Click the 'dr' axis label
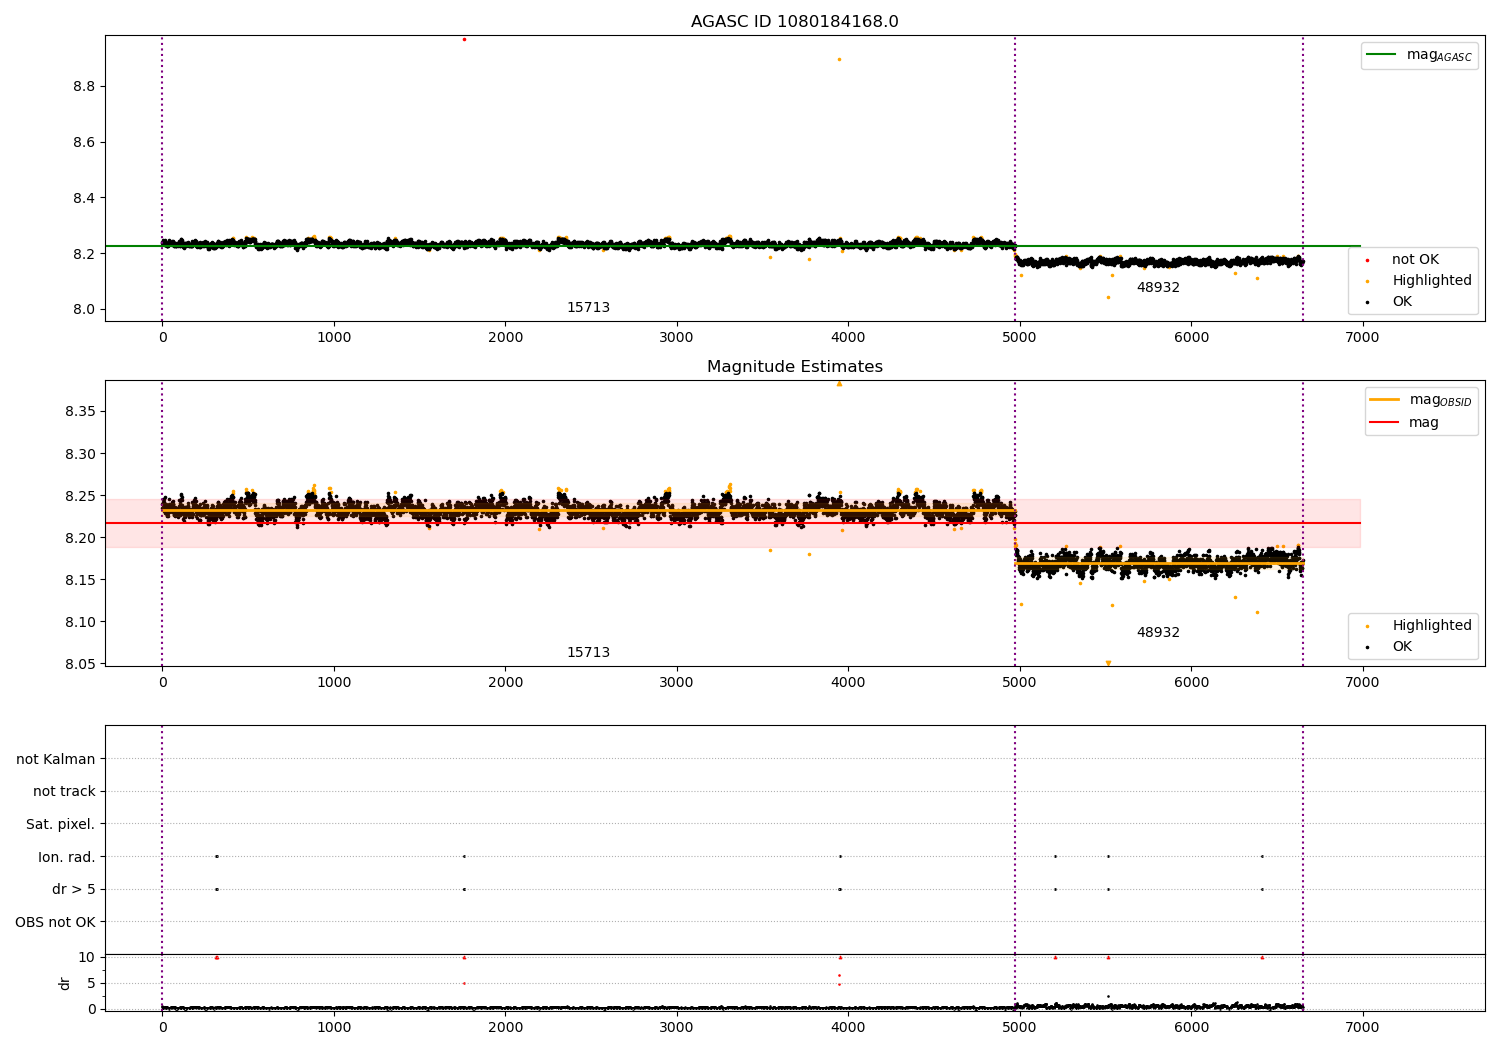 point(65,983)
